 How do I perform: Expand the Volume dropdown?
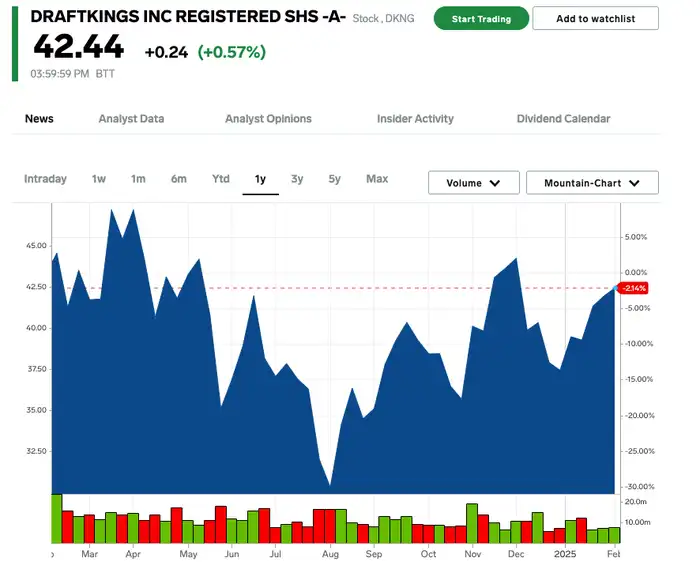click(x=474, y=183)
